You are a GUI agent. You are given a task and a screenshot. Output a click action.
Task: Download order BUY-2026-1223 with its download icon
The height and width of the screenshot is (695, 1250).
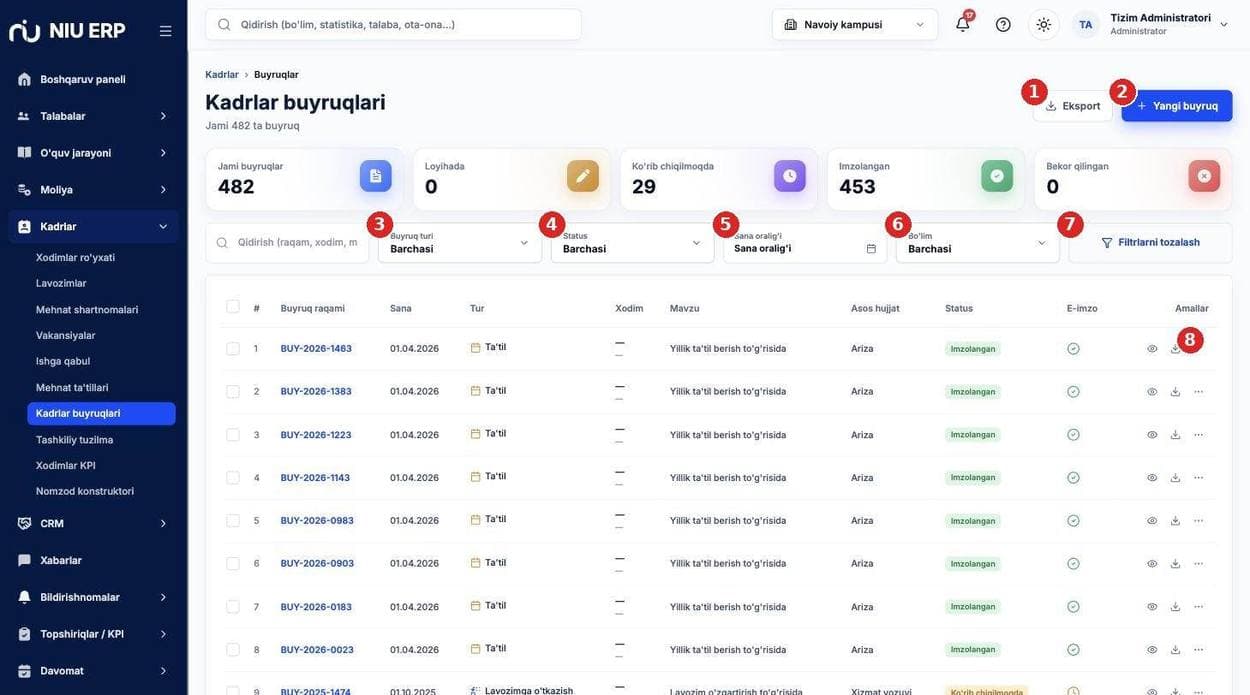(1176, 435)
